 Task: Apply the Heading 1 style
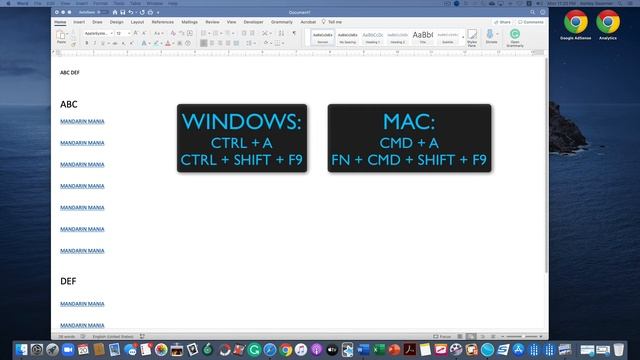pos(373,38)
